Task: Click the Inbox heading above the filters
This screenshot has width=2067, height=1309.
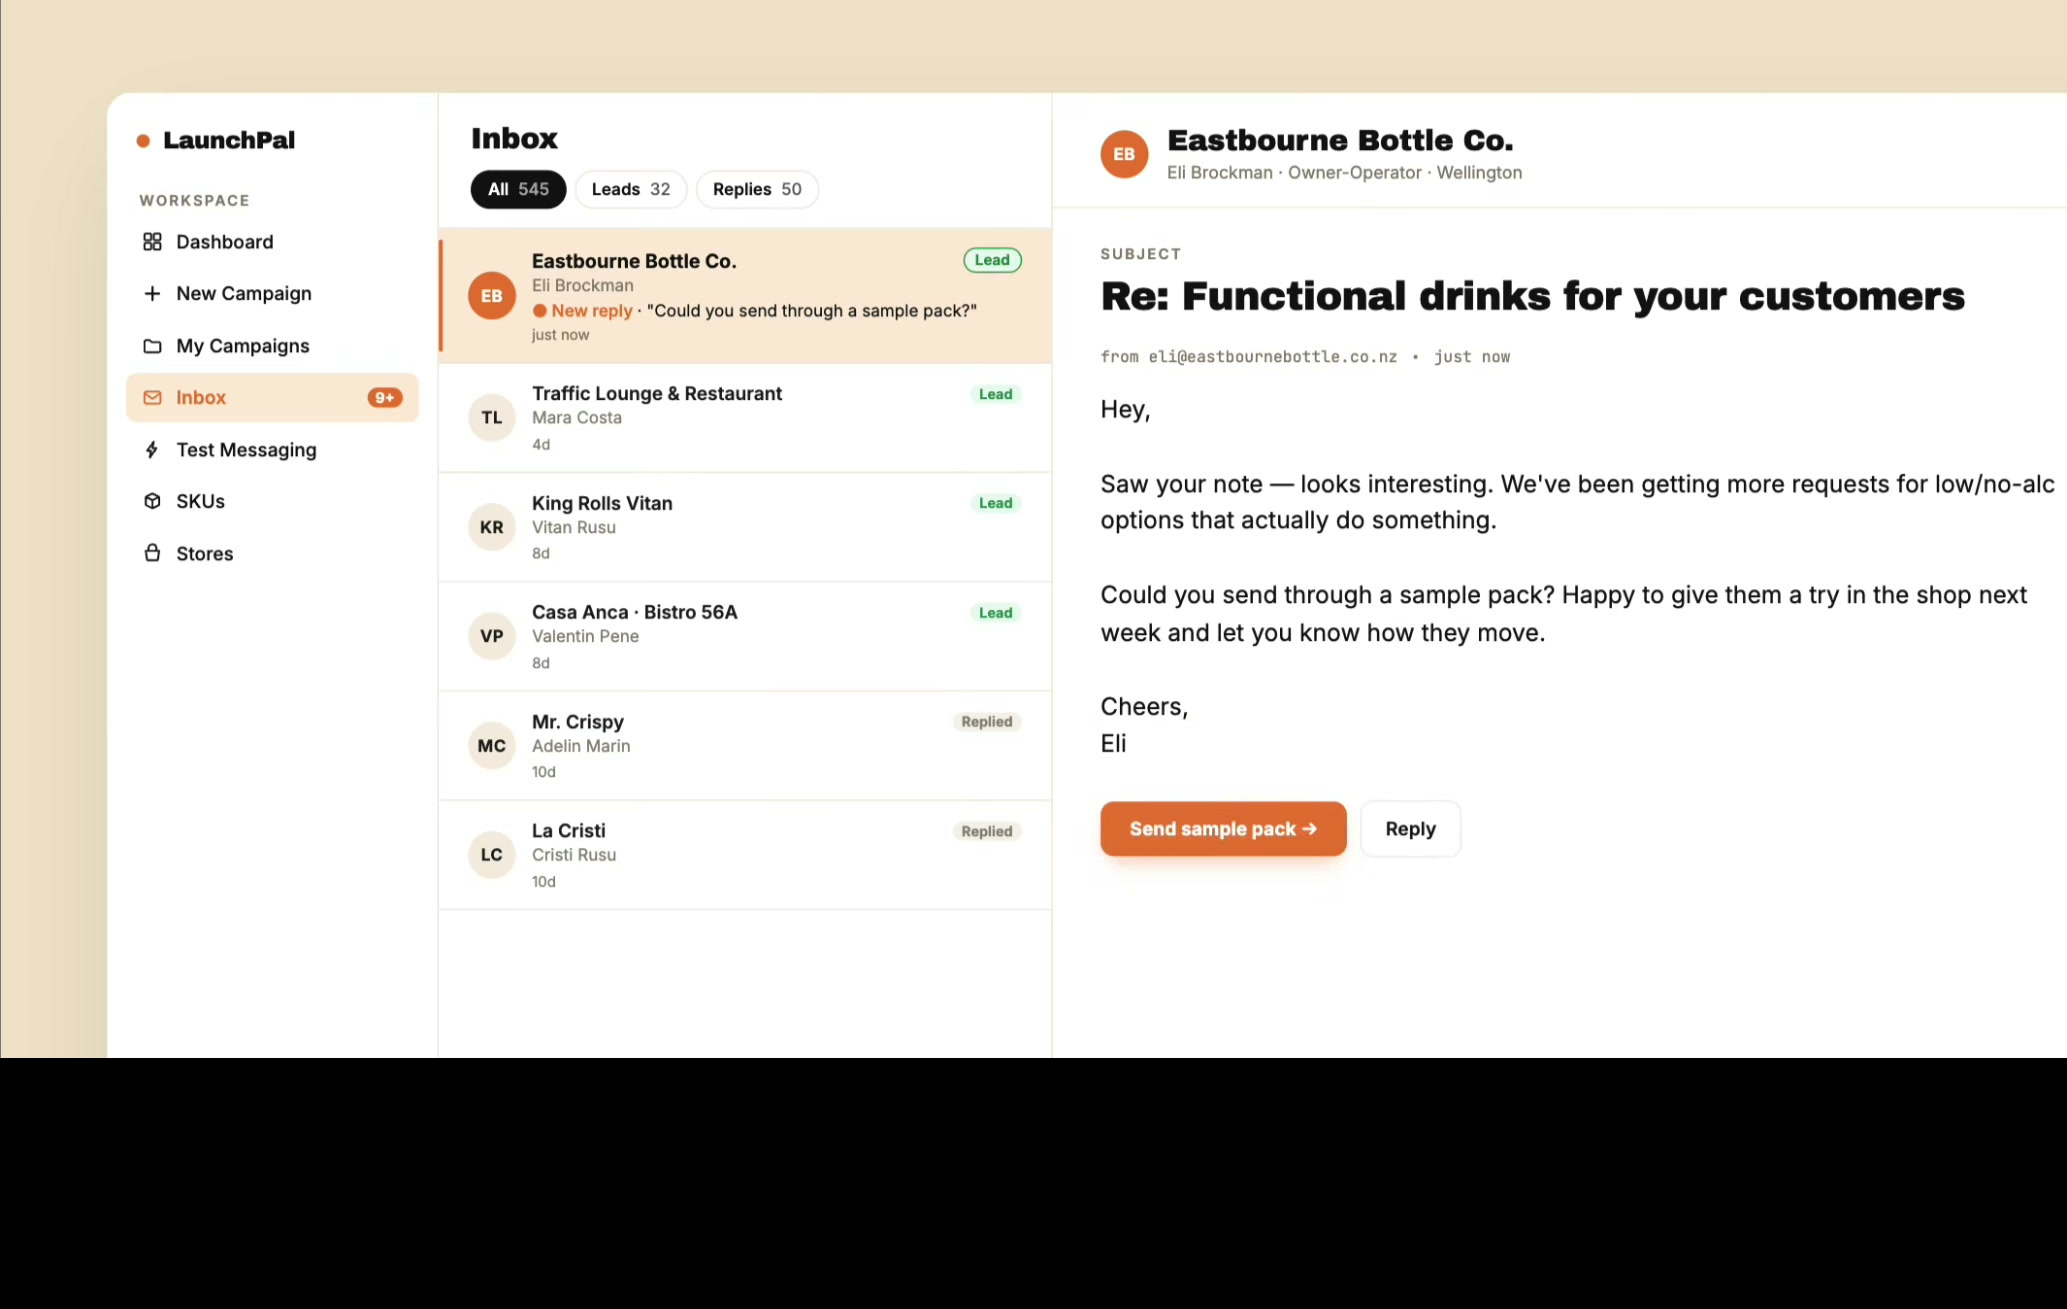Action: tap(514, 138)
